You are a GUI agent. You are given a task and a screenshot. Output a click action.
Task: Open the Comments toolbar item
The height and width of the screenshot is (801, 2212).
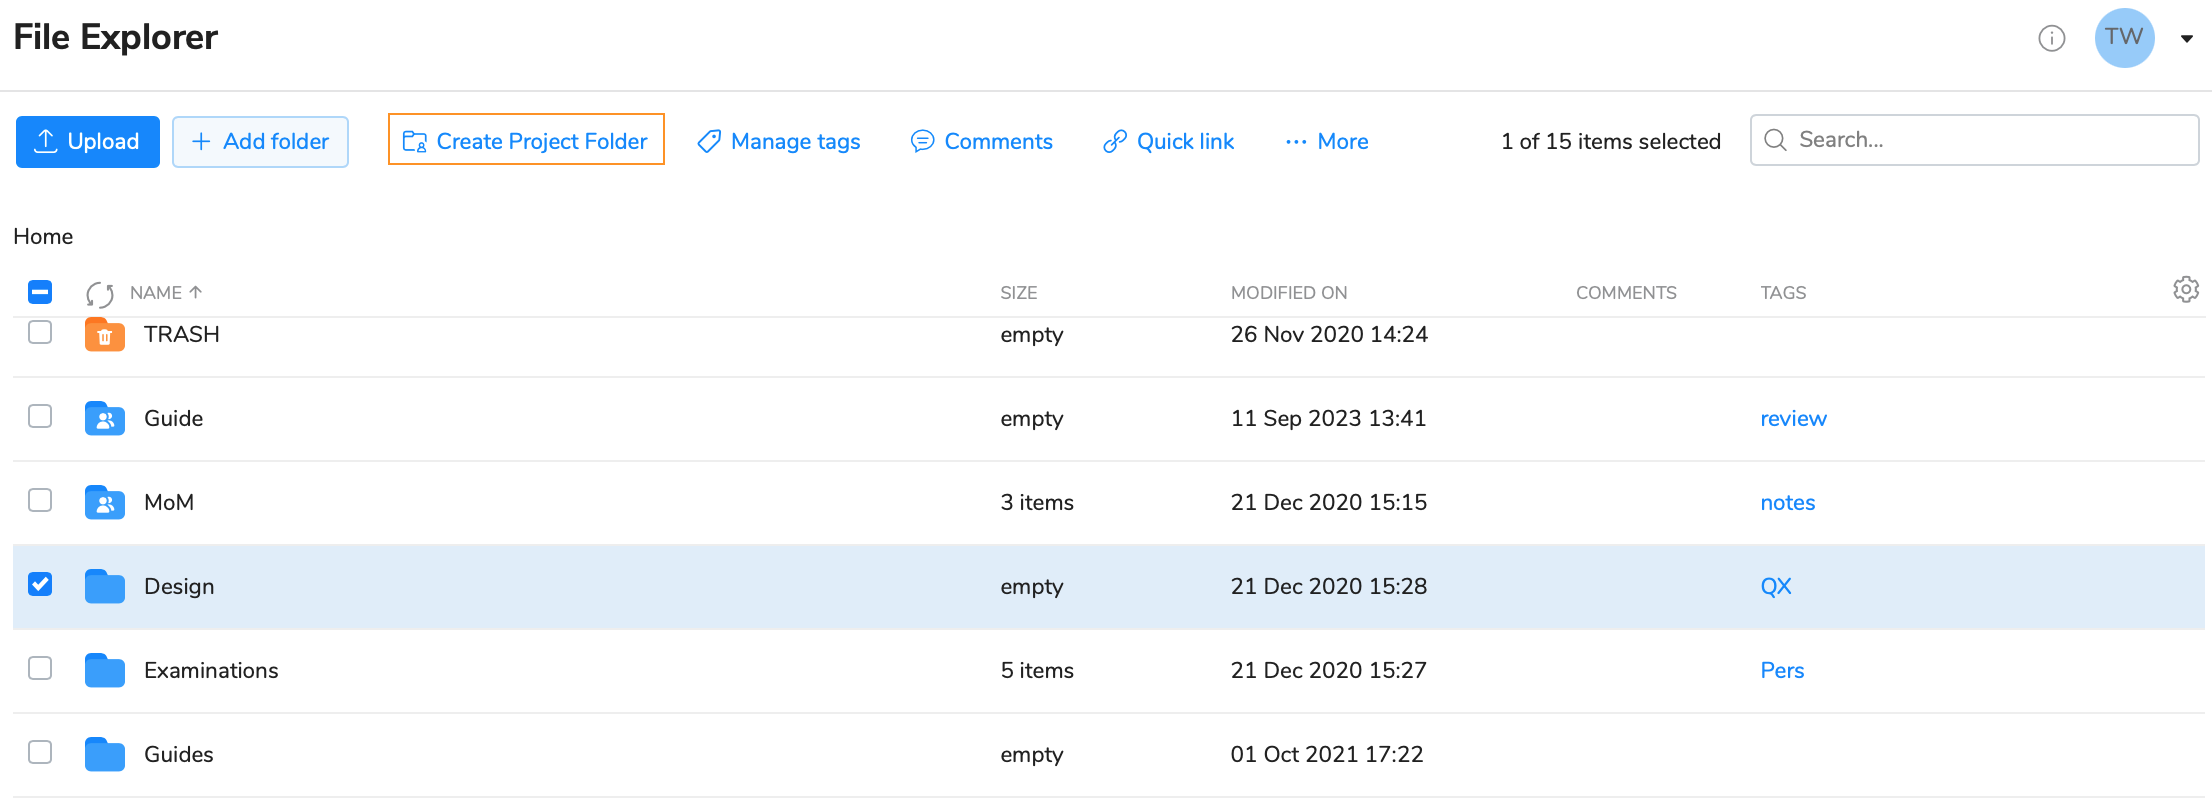(x=982, y=142)
